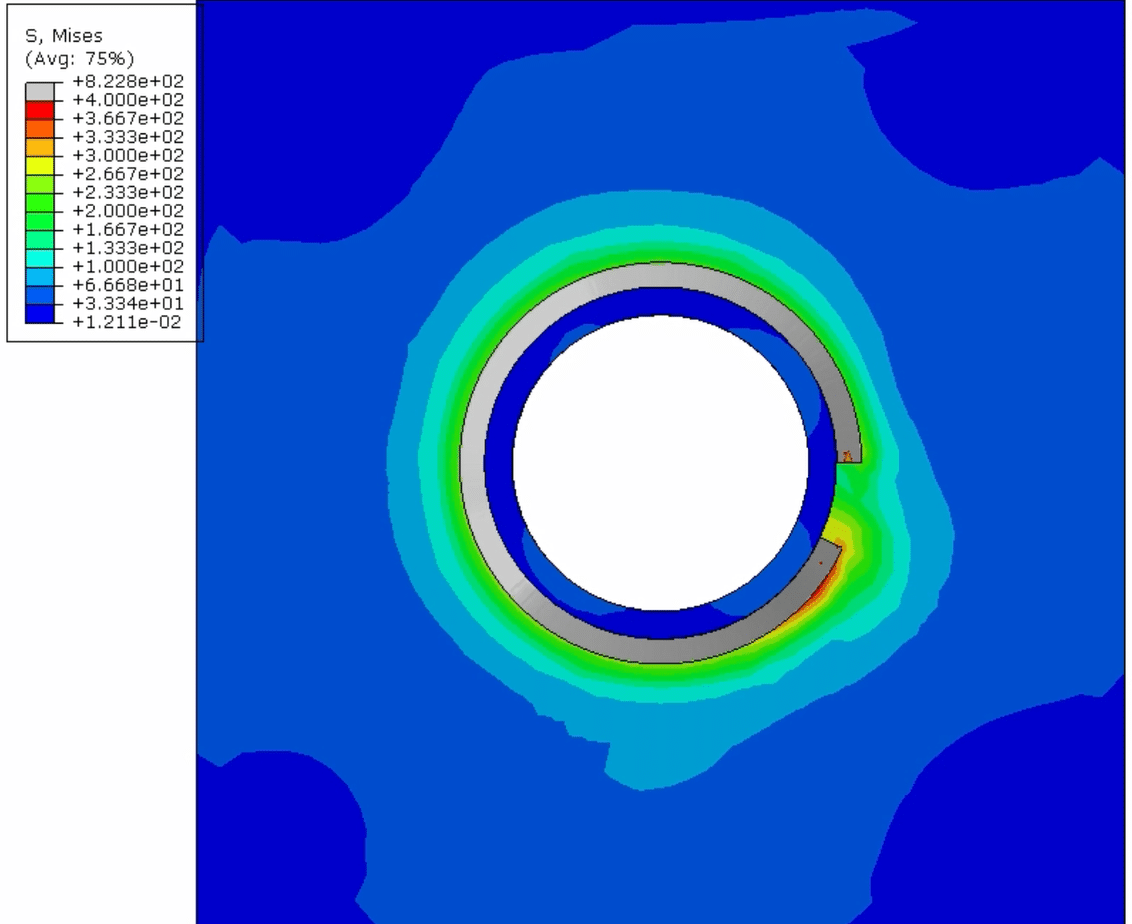Pick the red stress hotspot at lower ring end
This screenshot has width=1132, height=924.
click(820, 588)
